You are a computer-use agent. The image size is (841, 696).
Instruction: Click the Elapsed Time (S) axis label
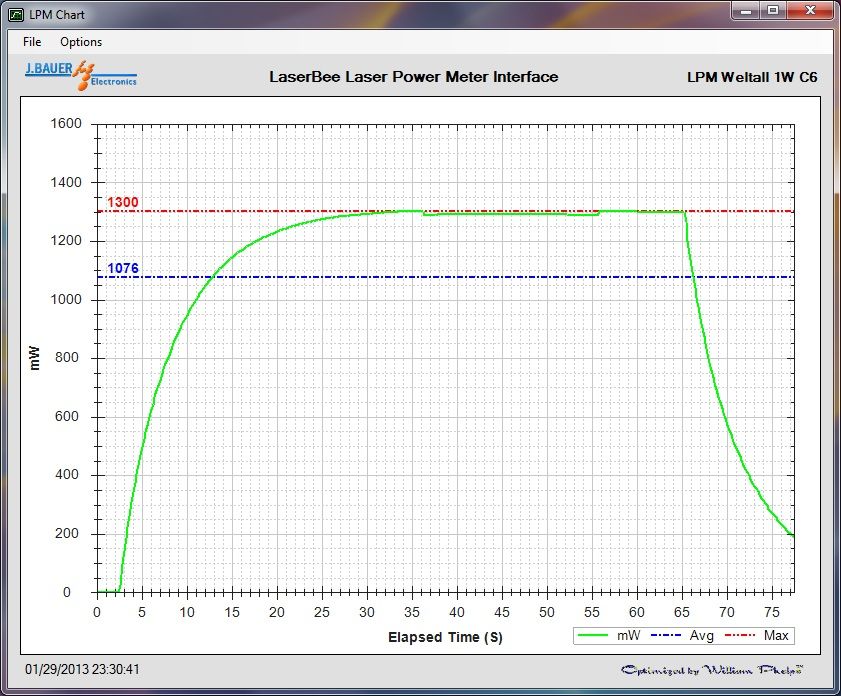445,637
